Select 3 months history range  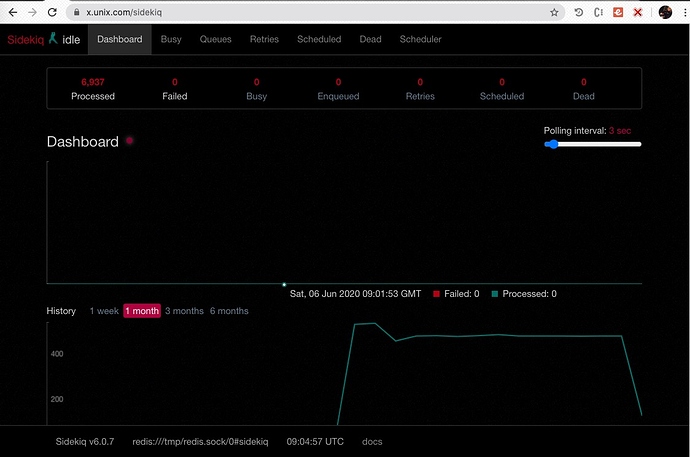[x=184, y=311]
